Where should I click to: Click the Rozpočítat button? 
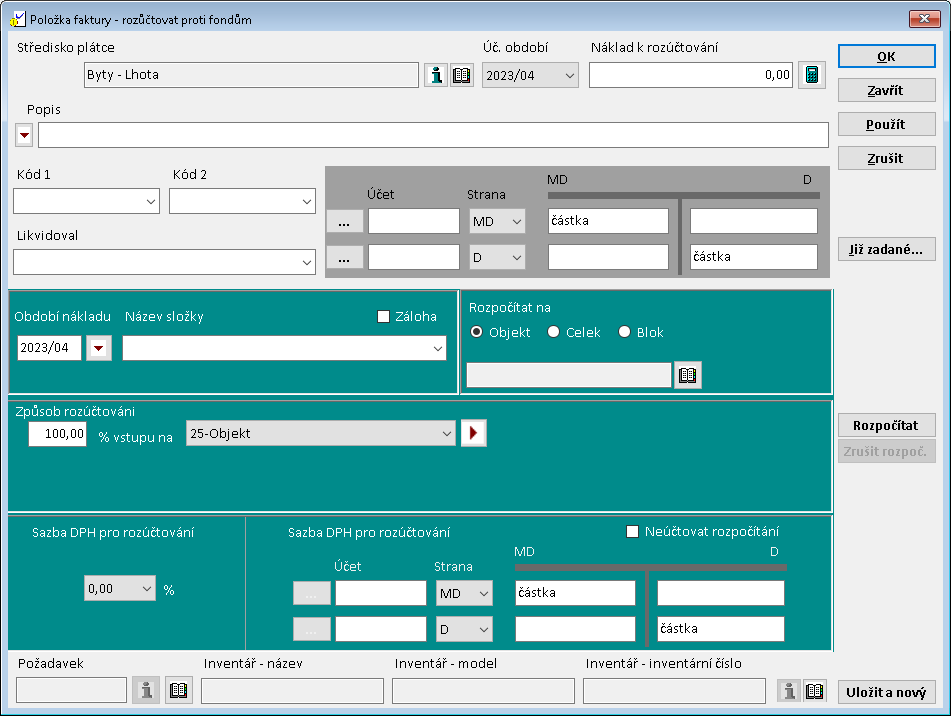click(x=887, y=424)
